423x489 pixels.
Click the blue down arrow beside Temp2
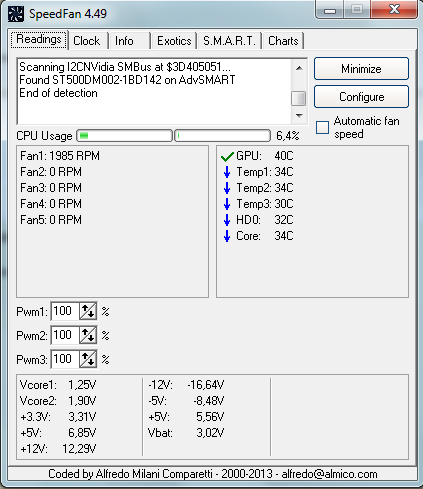coord(227,188)
